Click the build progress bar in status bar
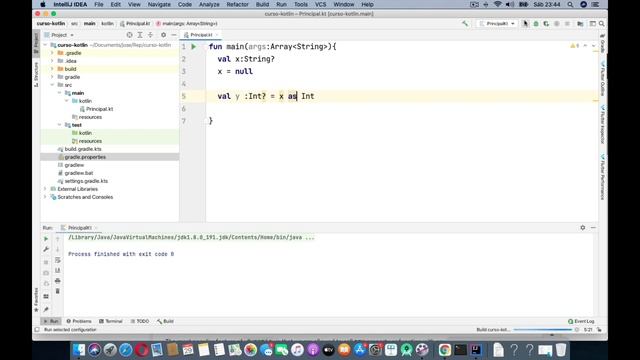This screenshot has width=640, height=360. click(x=542, y=329)
